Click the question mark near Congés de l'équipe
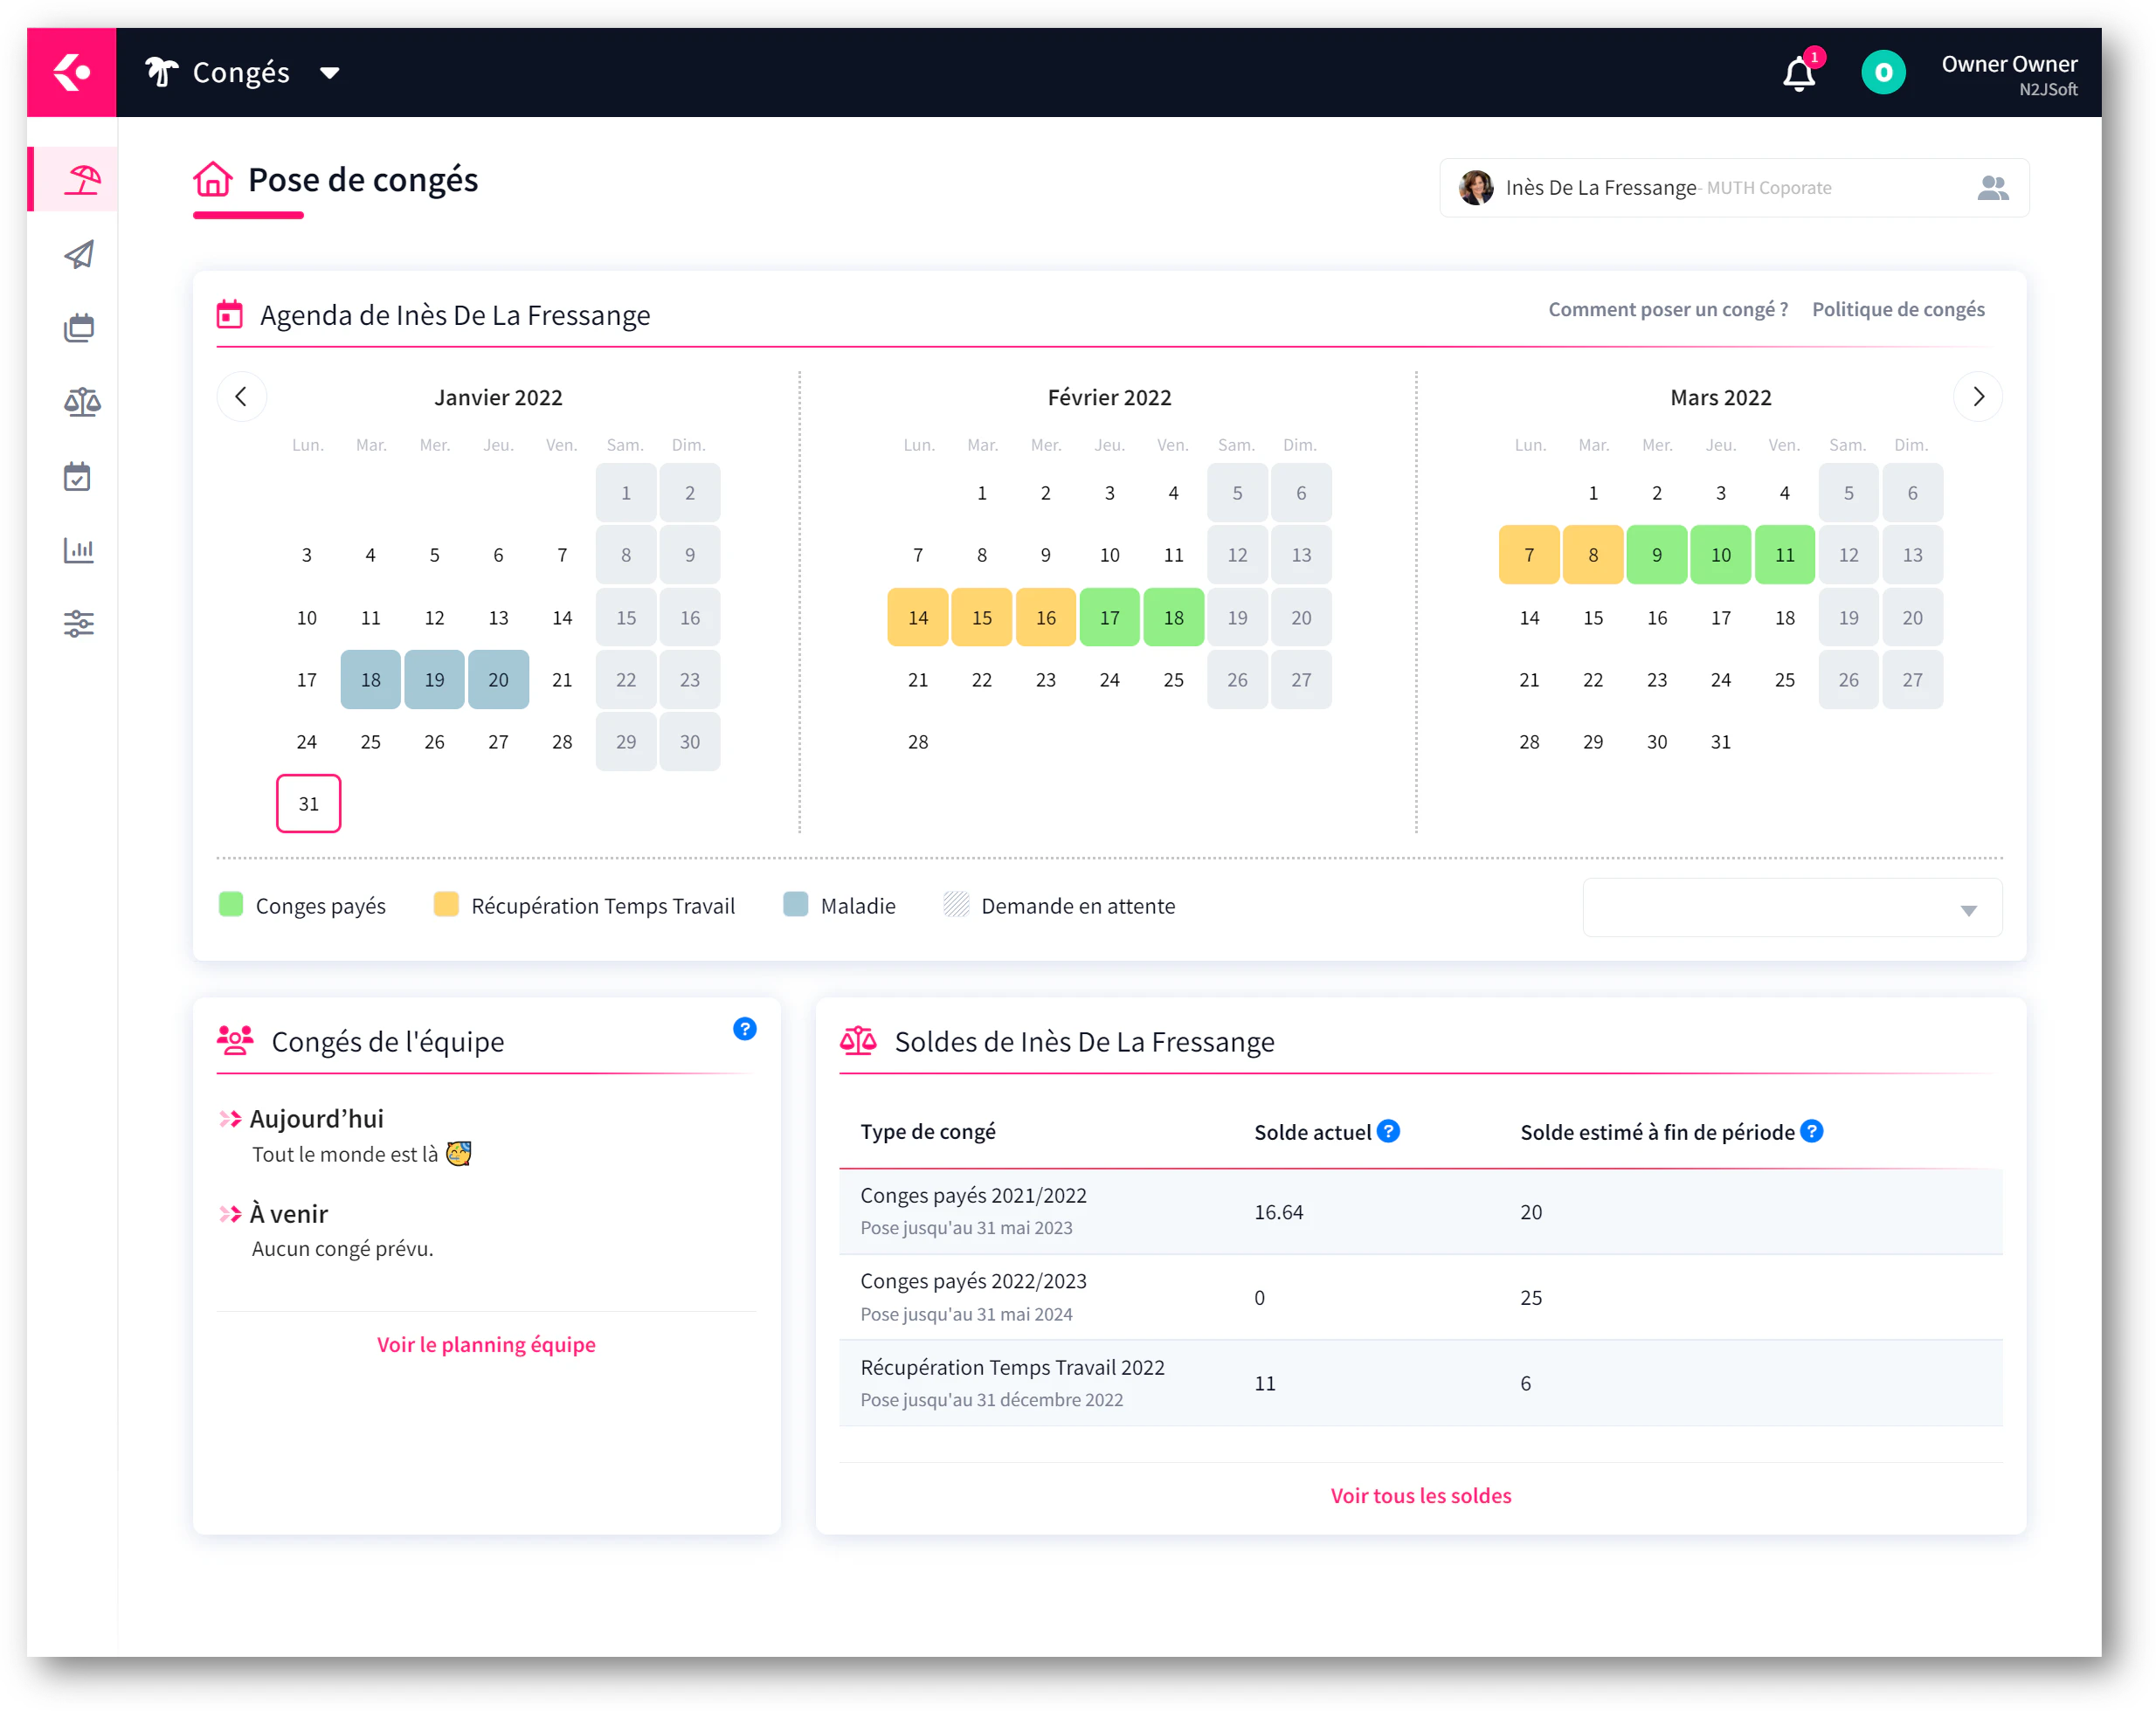This screenshot has height=1711, width=2156. 744,1028
